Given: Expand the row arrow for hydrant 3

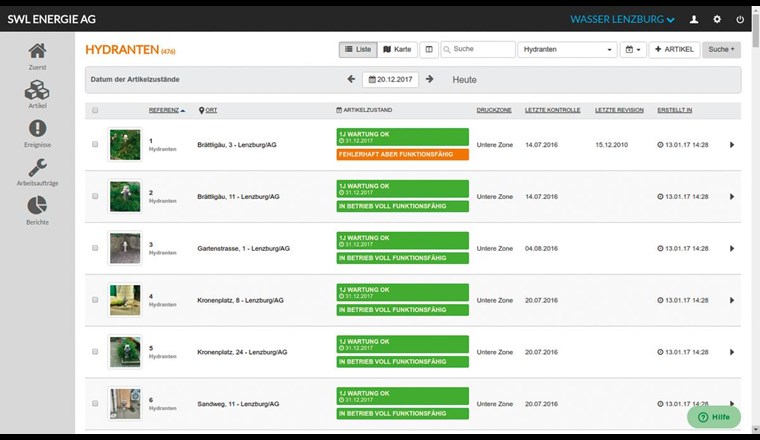Looking at the screenshot, I should pos(731,248).
